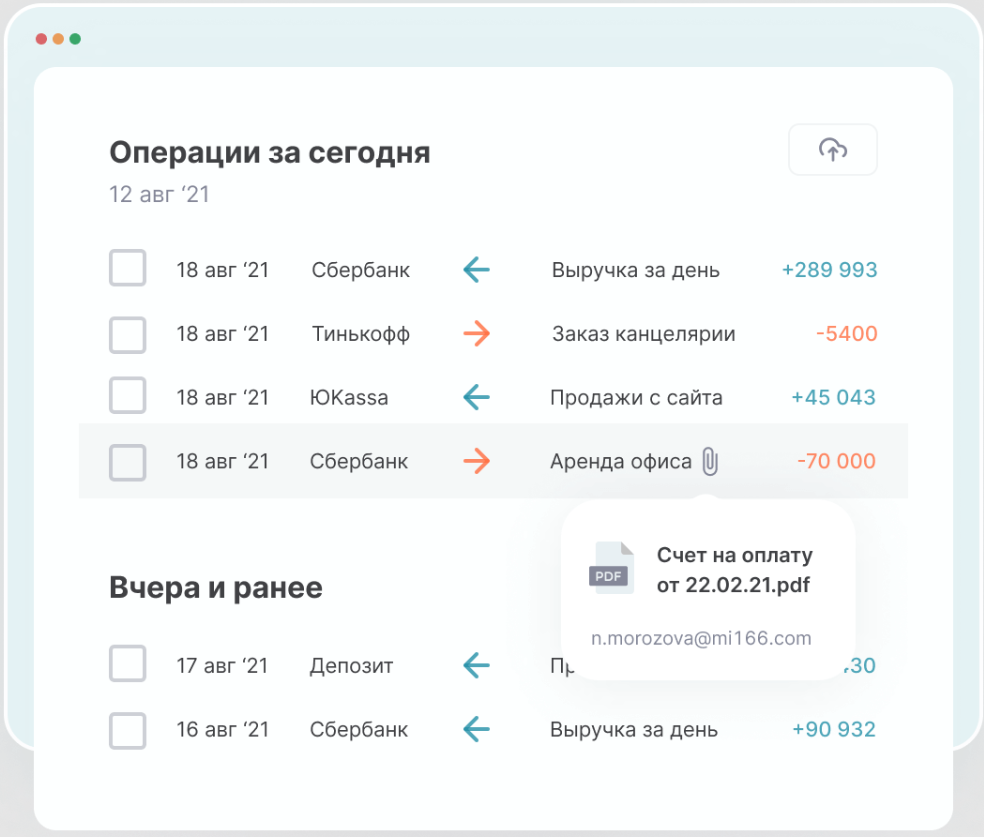The height and width of the screenshot is (837, 984).
Task: Click date 17 авг '21
Action: pyautogui.click(x=222, y=665)
